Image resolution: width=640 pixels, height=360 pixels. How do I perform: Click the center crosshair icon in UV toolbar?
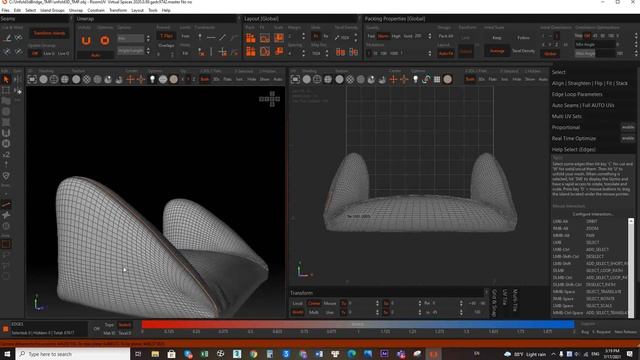click(x=393, y=79)
